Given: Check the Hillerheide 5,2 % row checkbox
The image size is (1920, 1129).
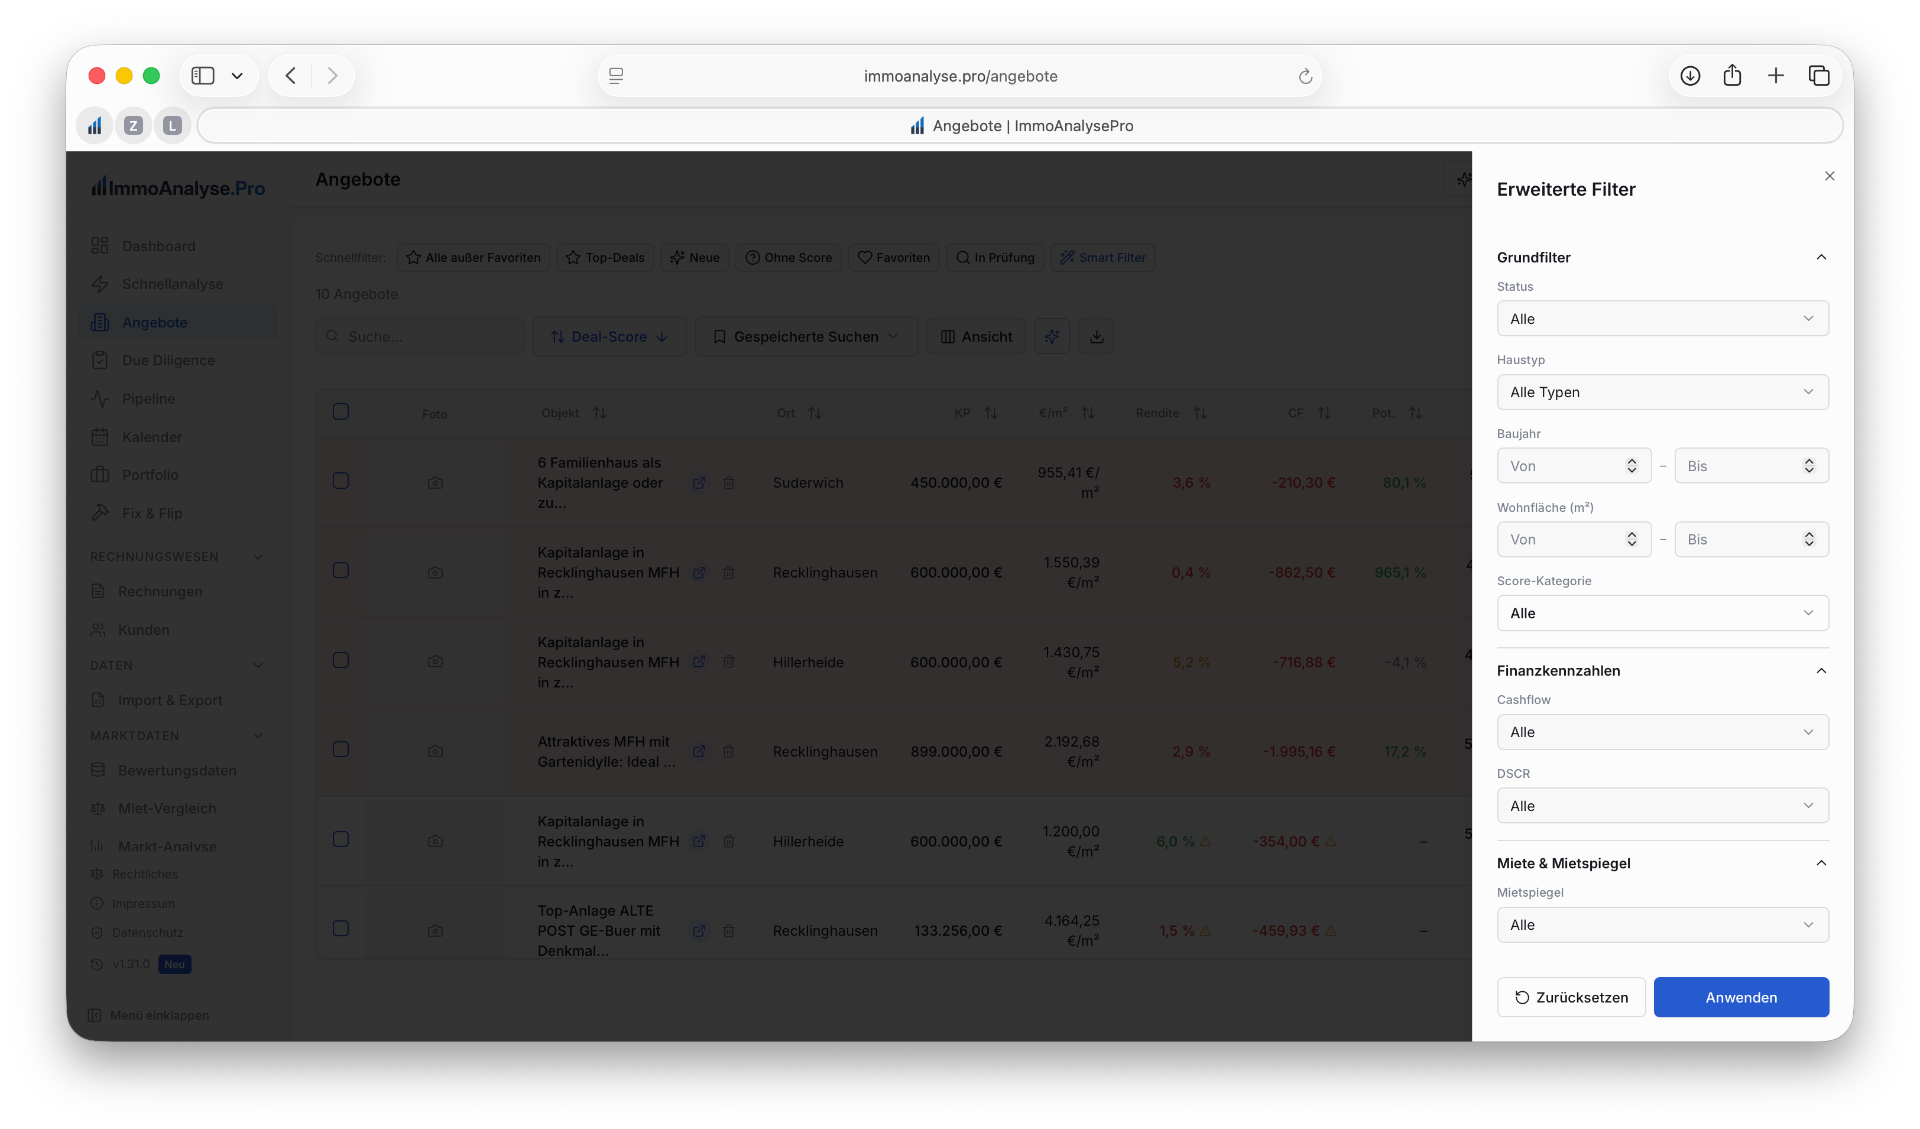Looking at the screenshot, I should [341, 660].
